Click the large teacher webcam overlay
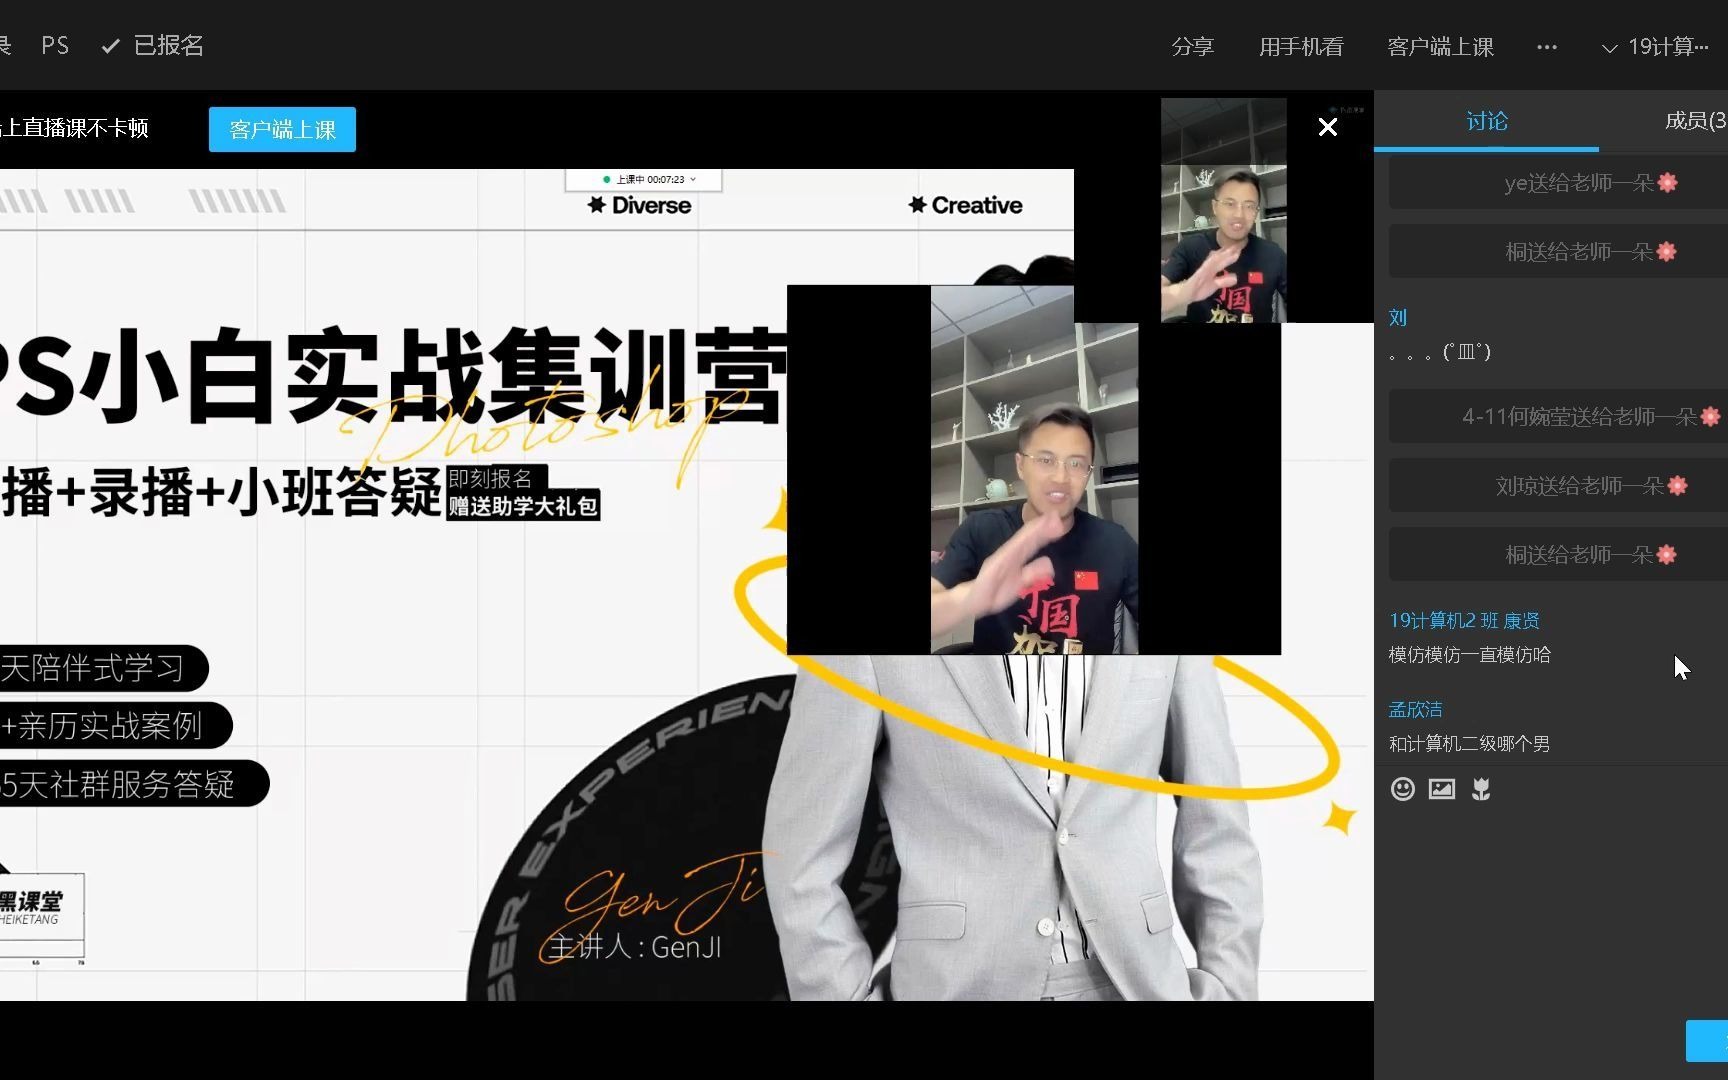This screenshot has width=1728, height=1080. (x=1034, y=470)
